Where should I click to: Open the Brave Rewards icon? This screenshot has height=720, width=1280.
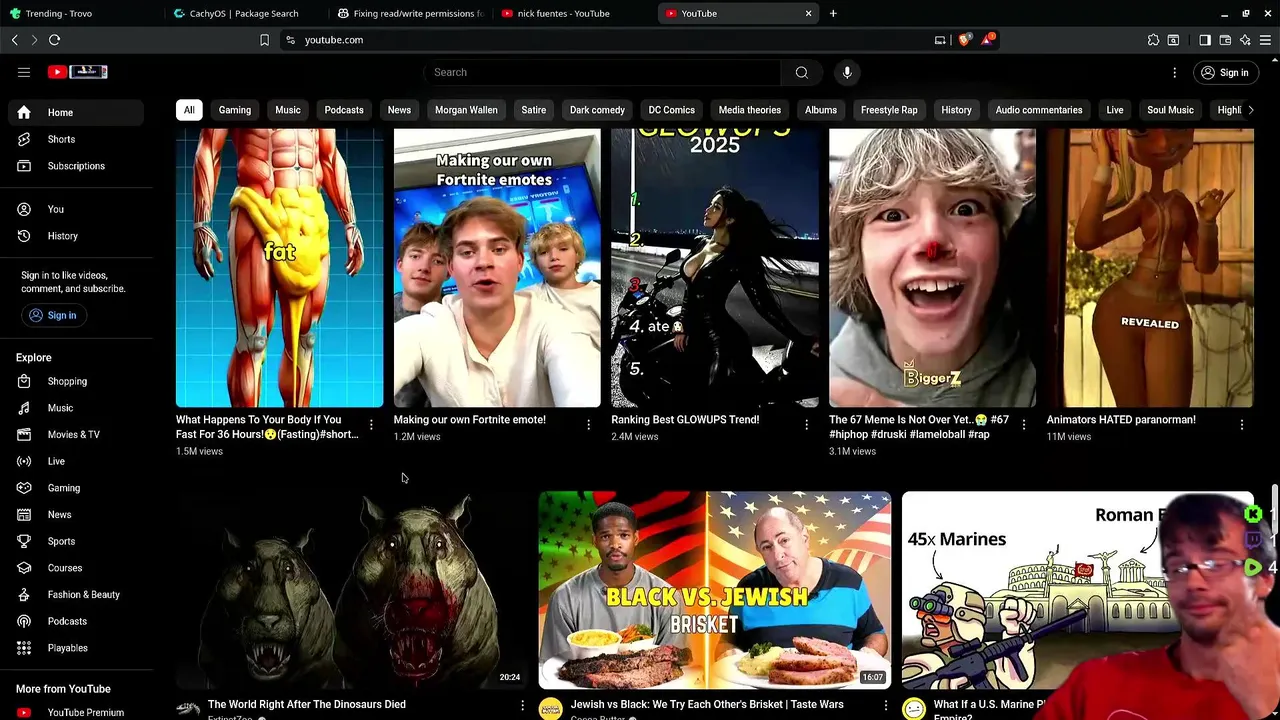[x=988, y=40]
